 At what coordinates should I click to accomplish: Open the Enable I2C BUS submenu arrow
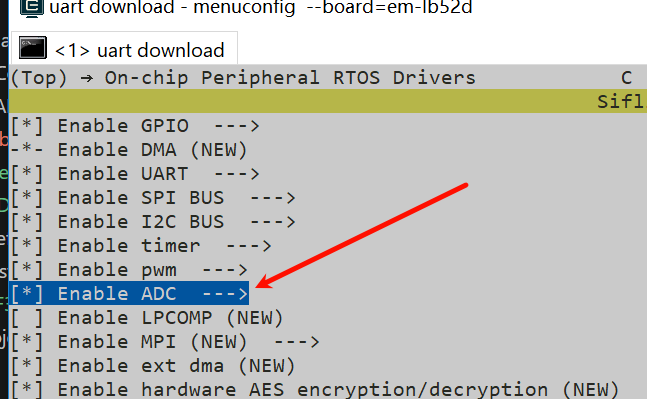[273, 222]
